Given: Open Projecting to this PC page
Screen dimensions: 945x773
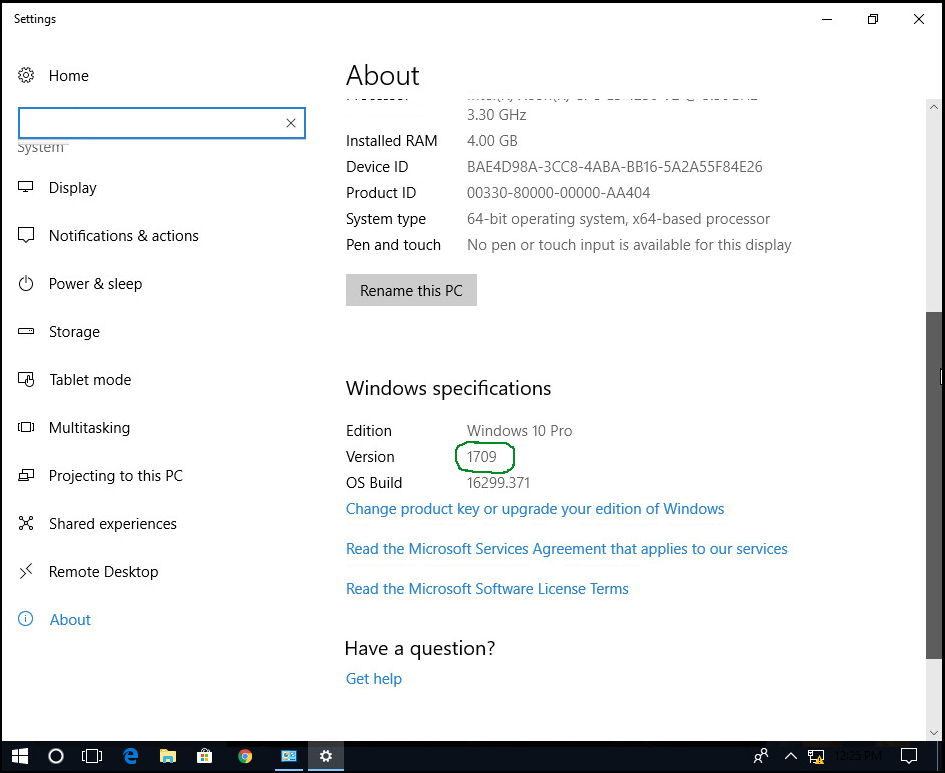Looking at the screenshot, I should [116, 475].
